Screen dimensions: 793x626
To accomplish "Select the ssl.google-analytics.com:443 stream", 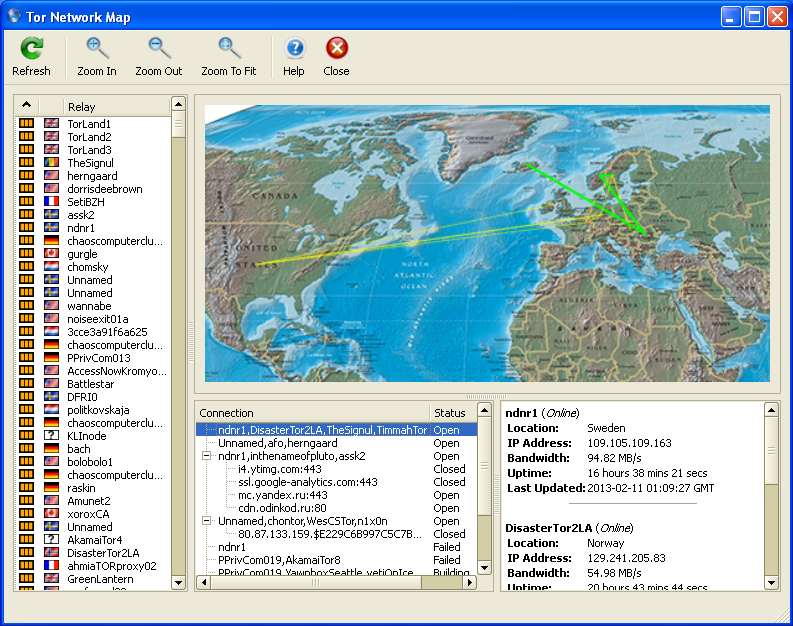I will pos(308,482).
